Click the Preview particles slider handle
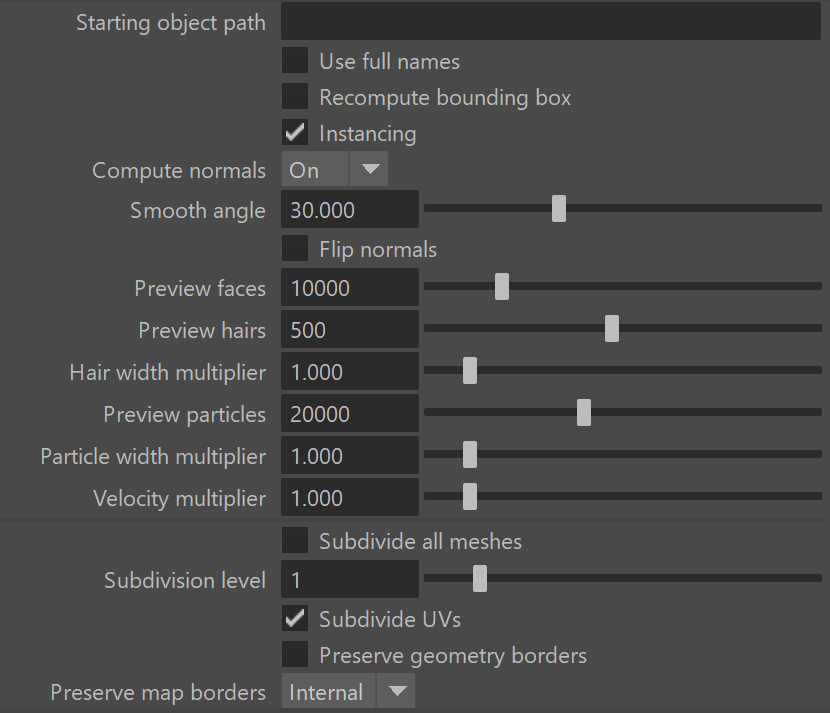Screen dimensions: 830x713 [x=584, y=413]
